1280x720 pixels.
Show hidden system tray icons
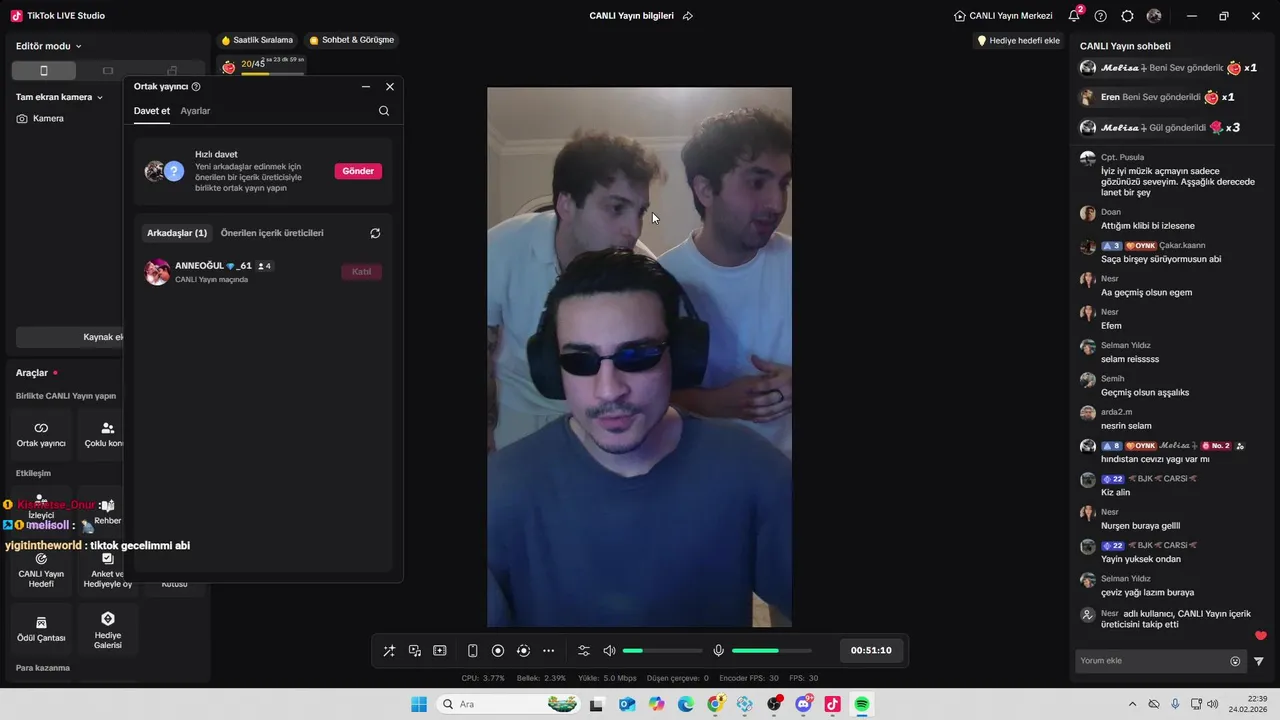(1132, 704)
